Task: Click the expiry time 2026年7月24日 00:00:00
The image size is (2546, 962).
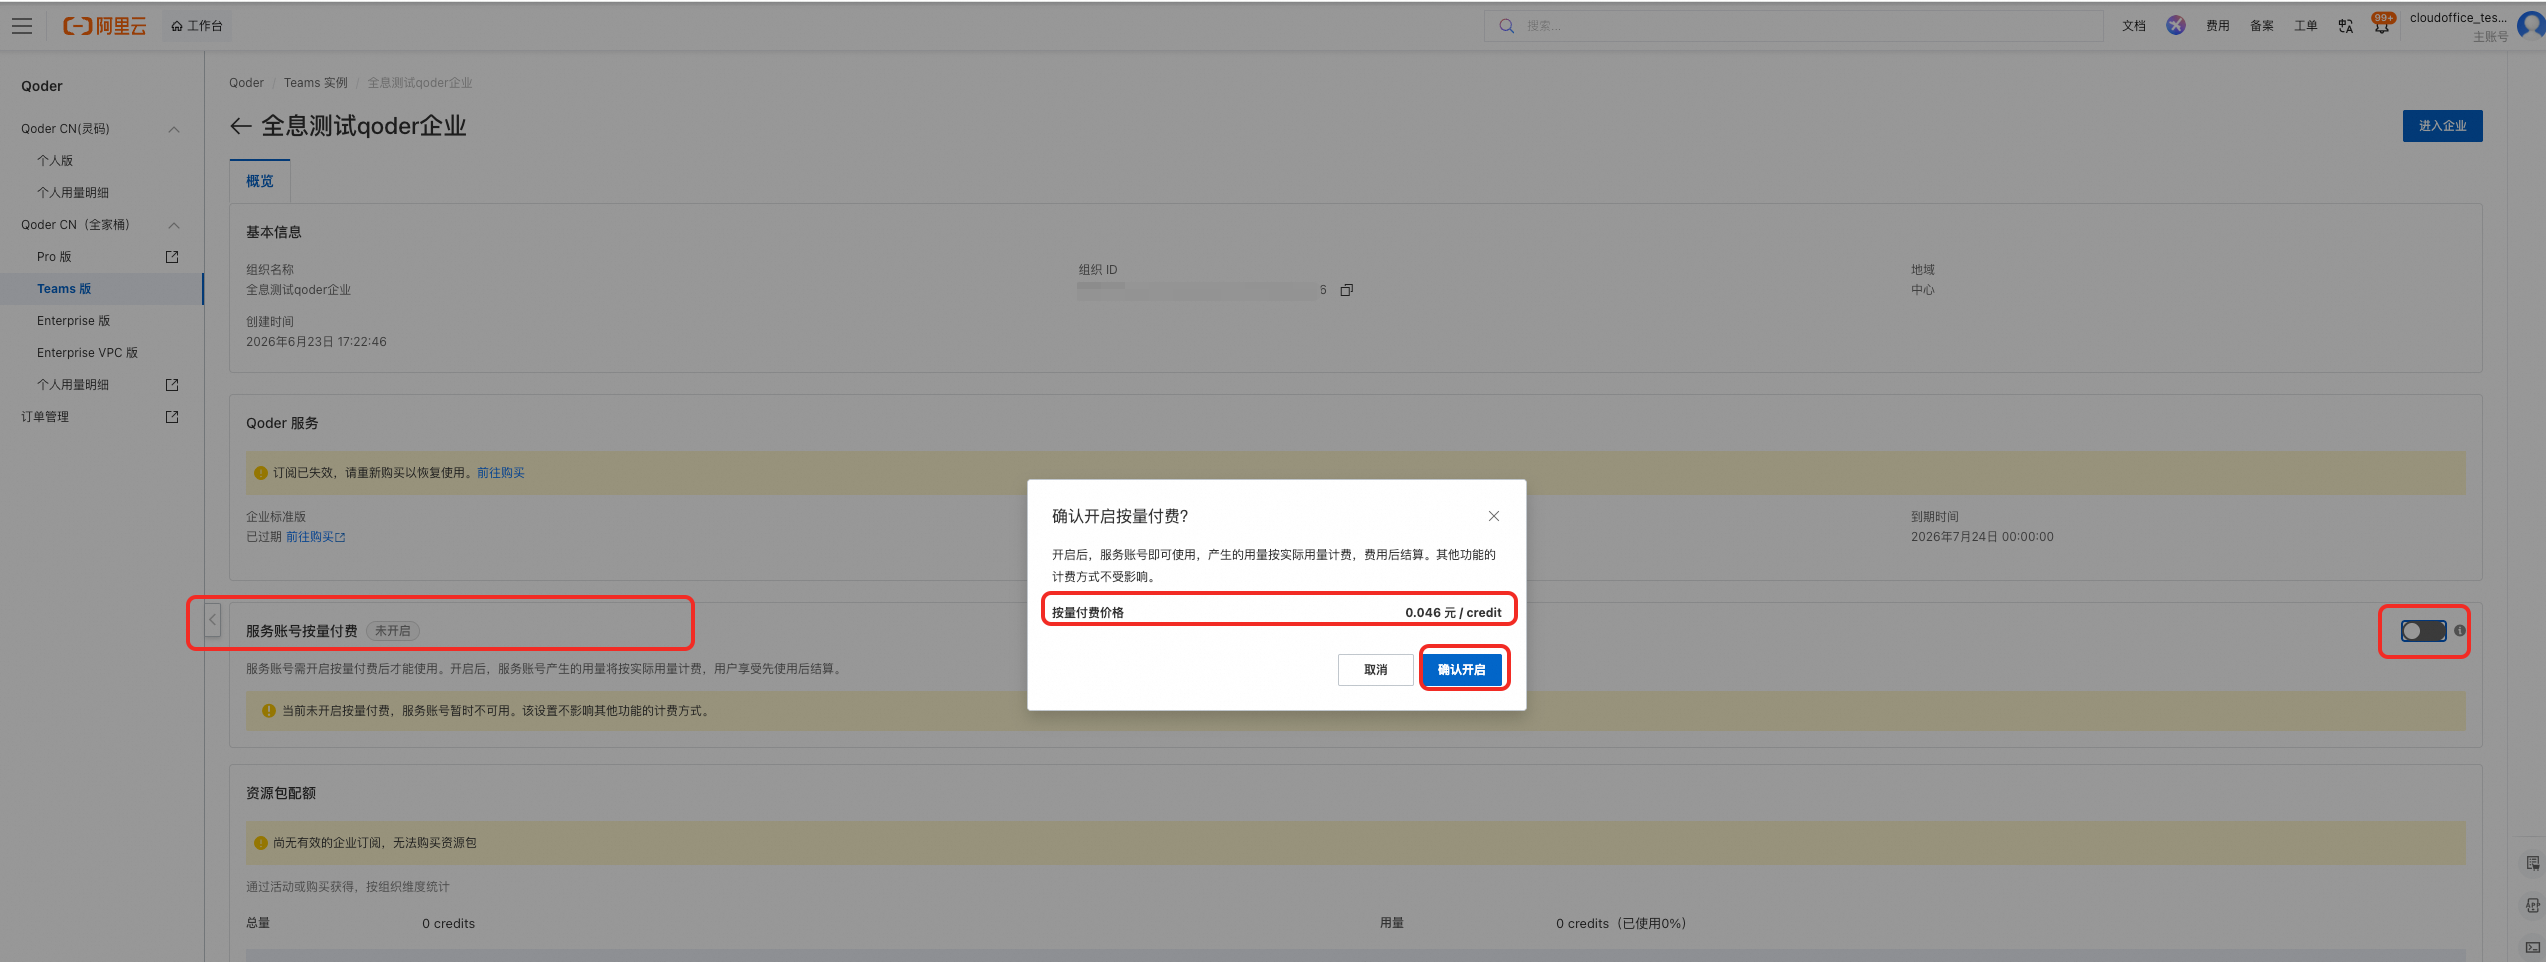Action: pyautogui.click(x=1981, y=537)
